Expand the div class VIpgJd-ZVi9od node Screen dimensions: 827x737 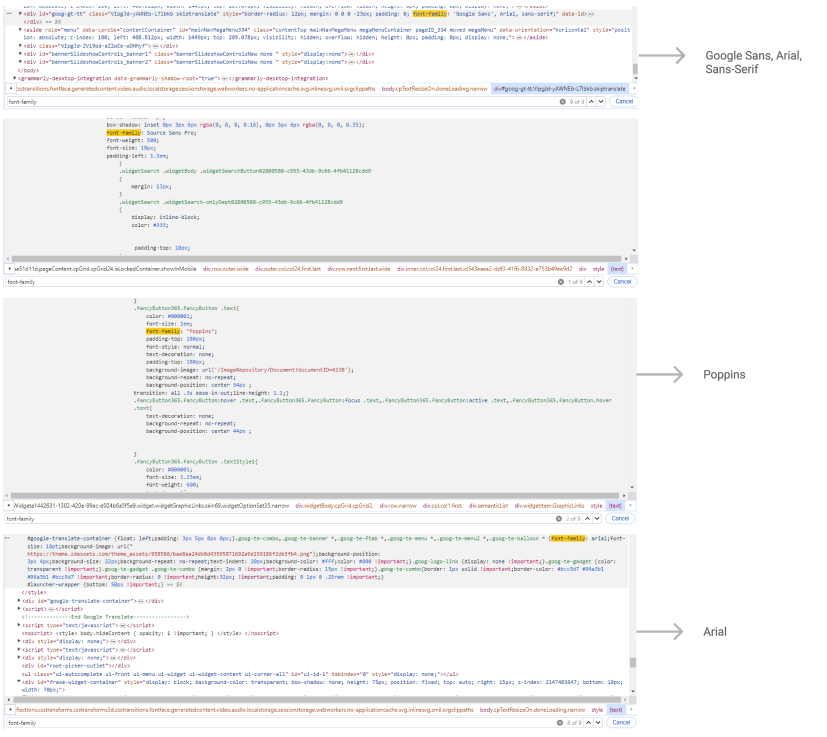tap(21, 46)
